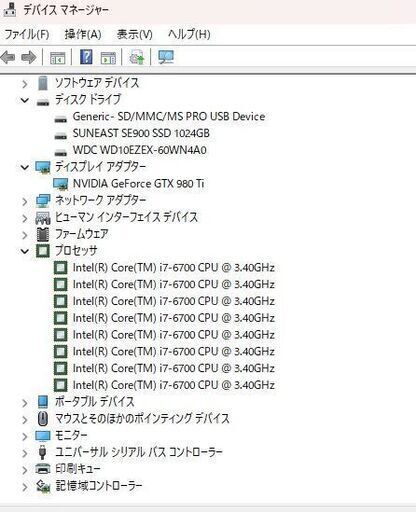Expand the モニター node
The image size is (416, 512).
(x=24, y=436)
